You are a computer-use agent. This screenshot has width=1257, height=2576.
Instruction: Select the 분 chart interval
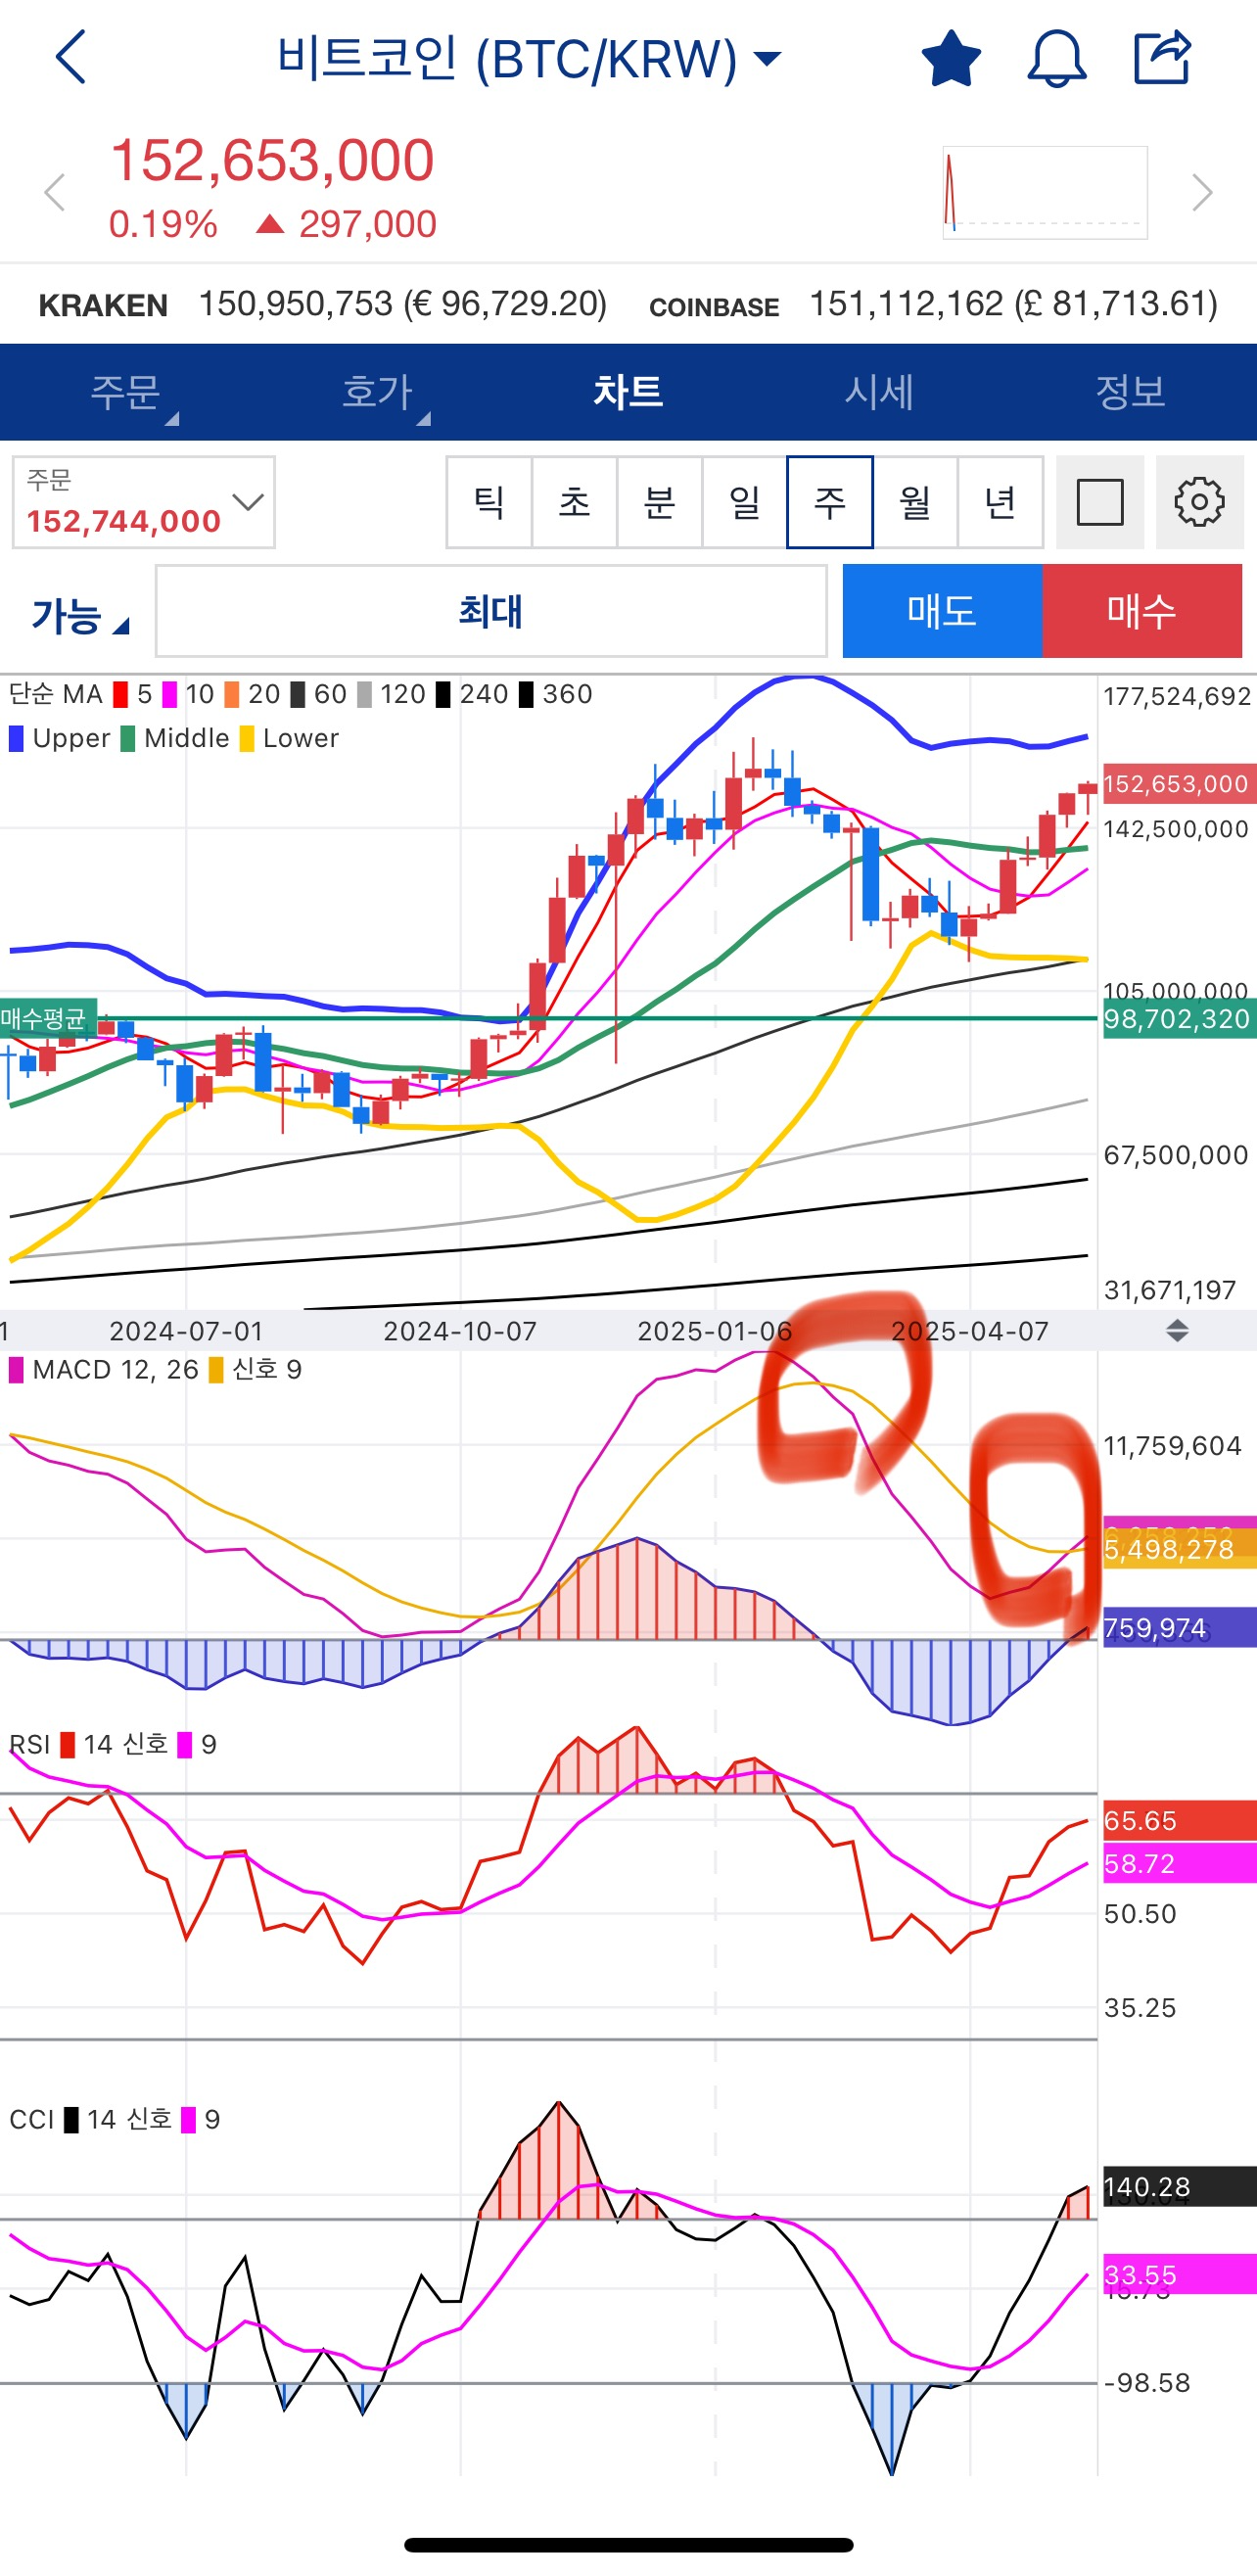(x=659, y=502)
